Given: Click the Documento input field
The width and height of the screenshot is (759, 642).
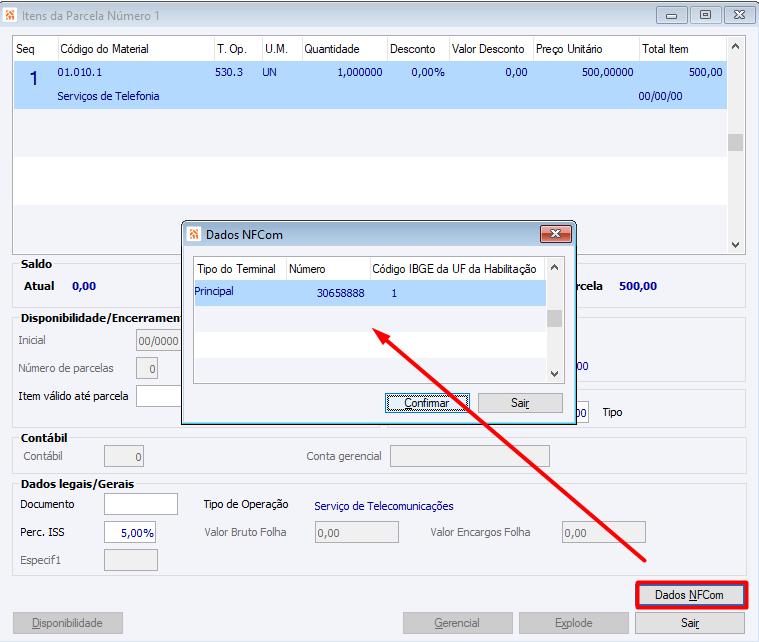Looking at the screenshot, I should pyautogui.click(x=141, y=504).
